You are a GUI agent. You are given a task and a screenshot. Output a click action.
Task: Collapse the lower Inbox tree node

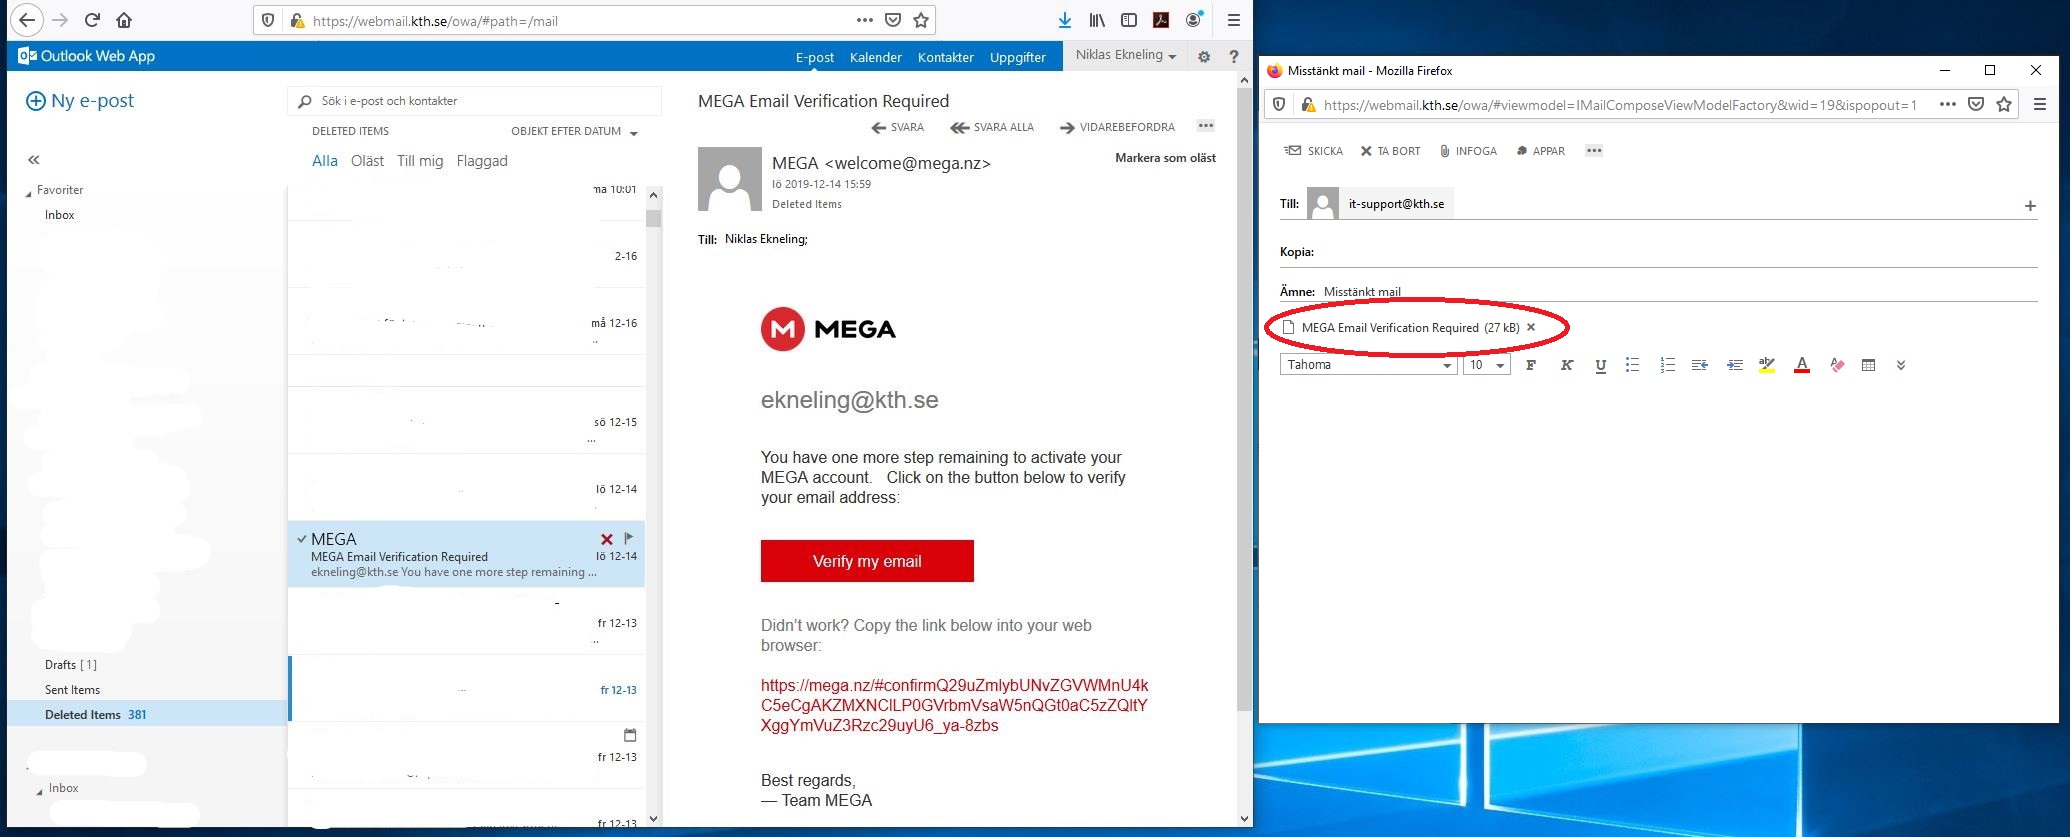click(x=40, y=791)
